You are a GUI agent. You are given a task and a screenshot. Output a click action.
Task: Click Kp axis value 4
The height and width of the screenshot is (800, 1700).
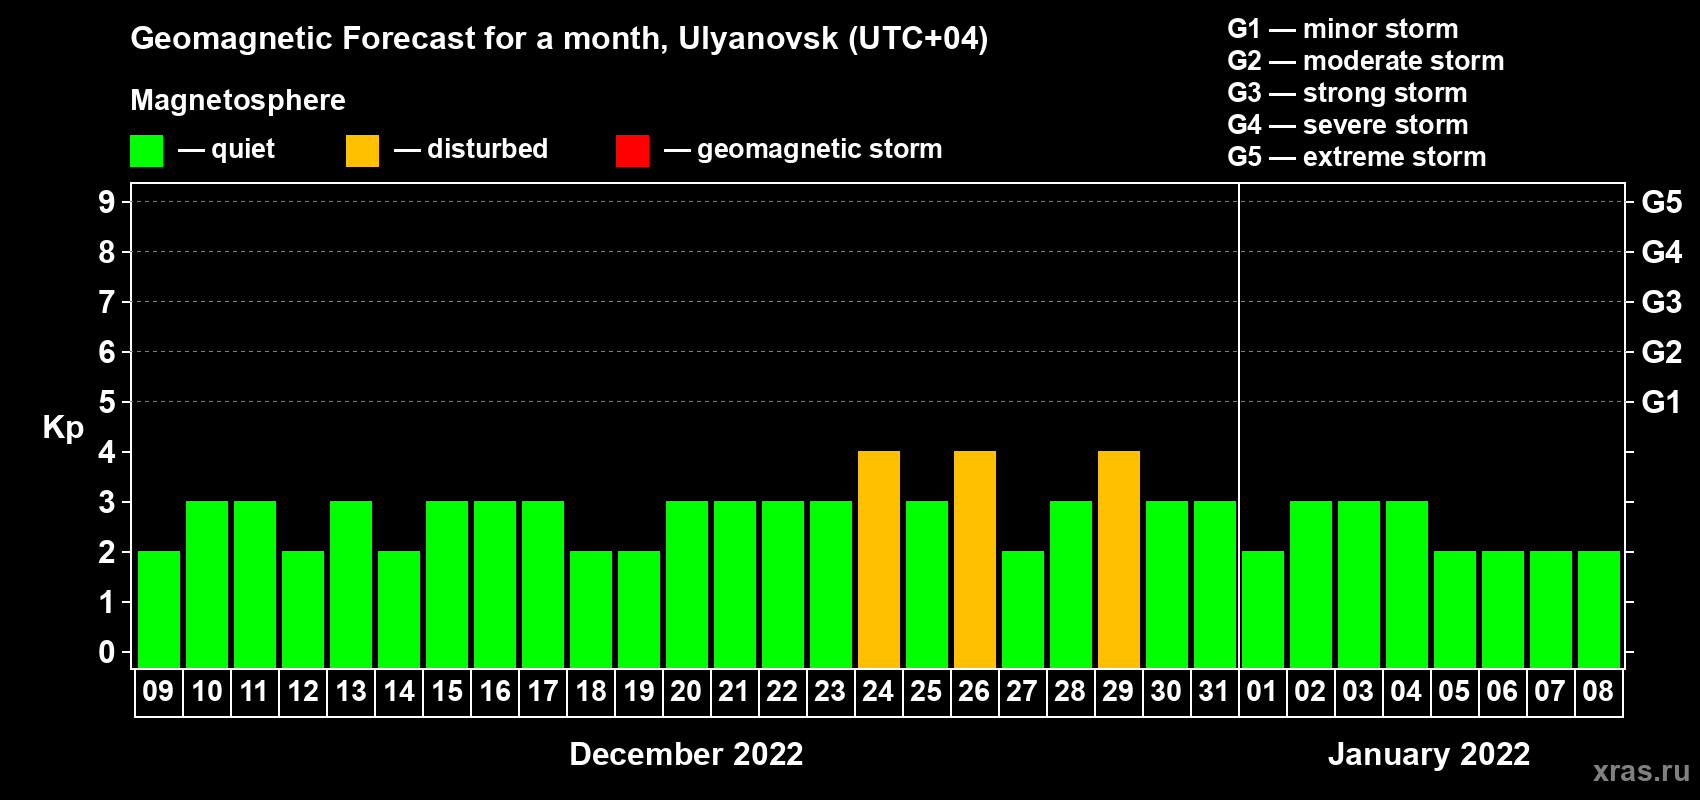pos(107,452)
